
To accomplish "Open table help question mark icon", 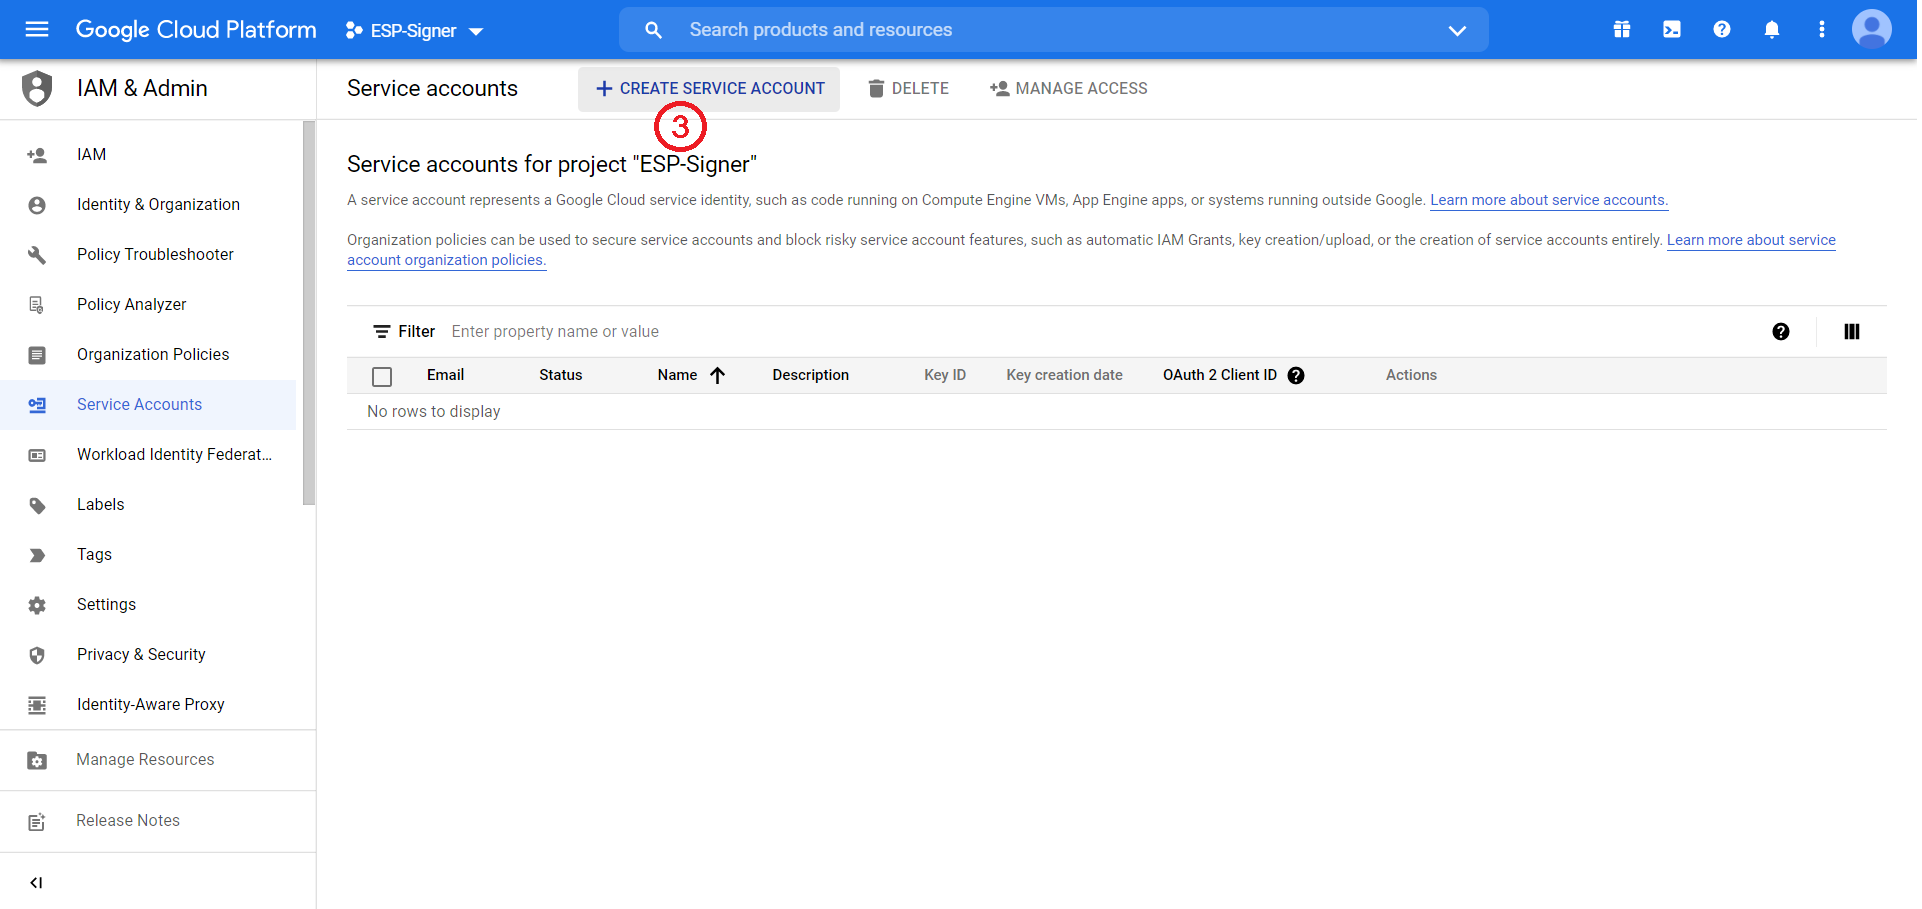I will pyautogui.click(x=1781, y=332).
